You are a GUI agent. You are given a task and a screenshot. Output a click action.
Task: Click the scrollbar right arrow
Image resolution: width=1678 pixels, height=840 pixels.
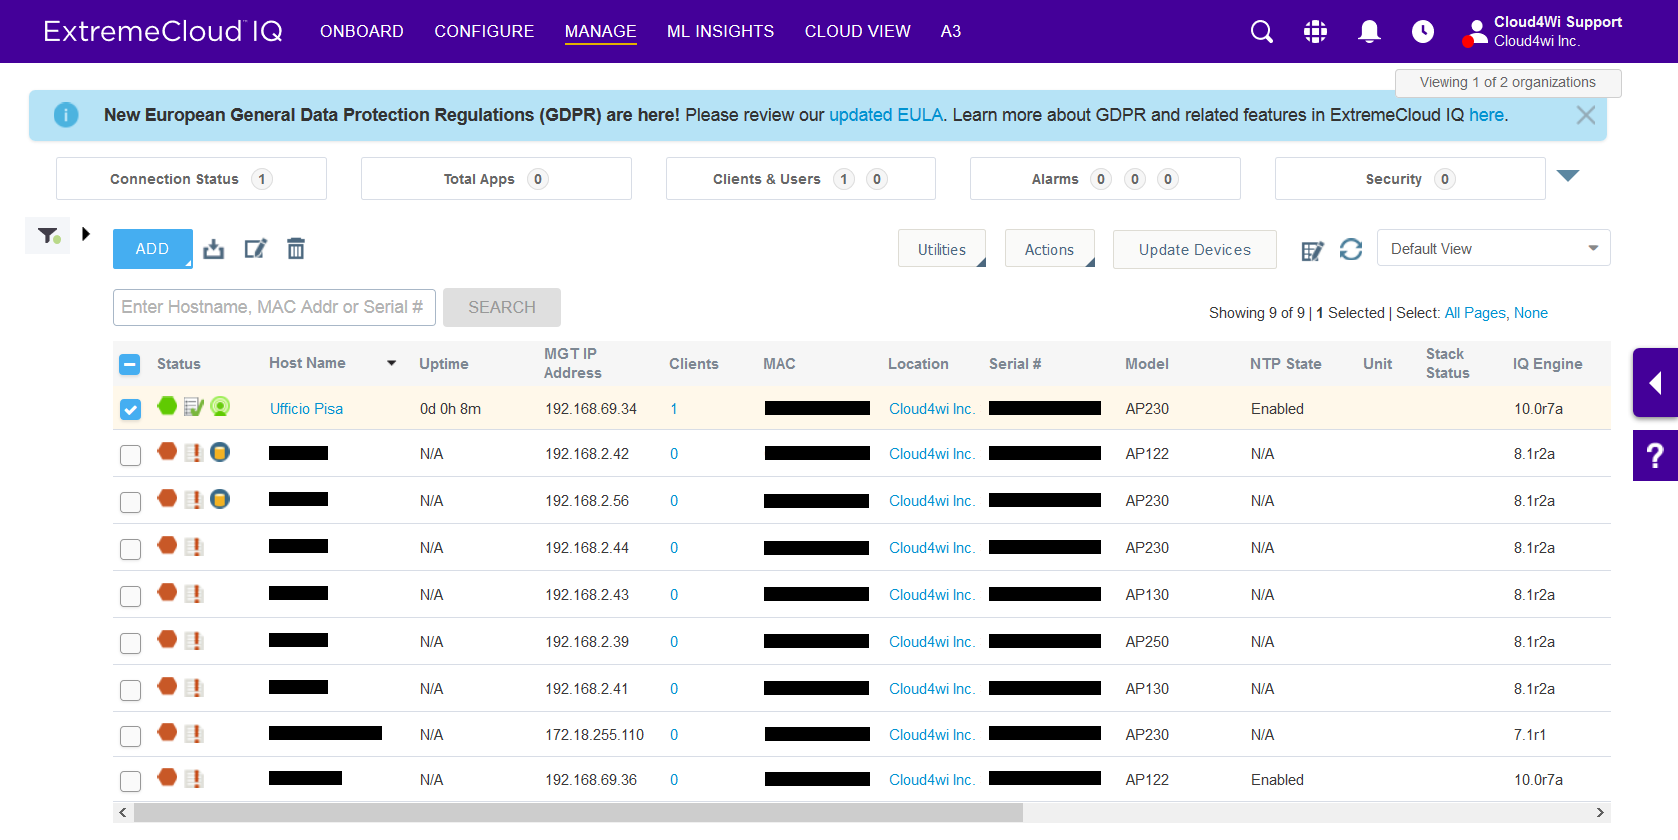coord(1600,812)
